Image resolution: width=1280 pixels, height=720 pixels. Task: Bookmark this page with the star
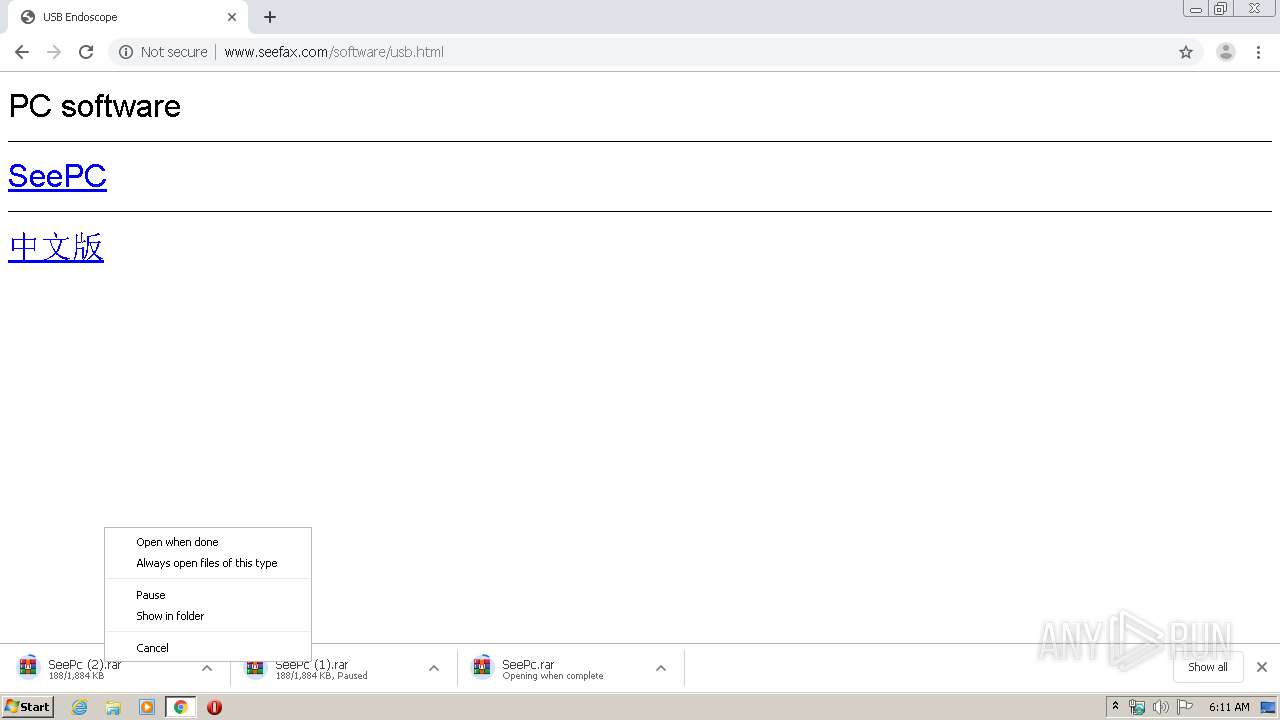pyautogui.click(x=1186, y=52)
